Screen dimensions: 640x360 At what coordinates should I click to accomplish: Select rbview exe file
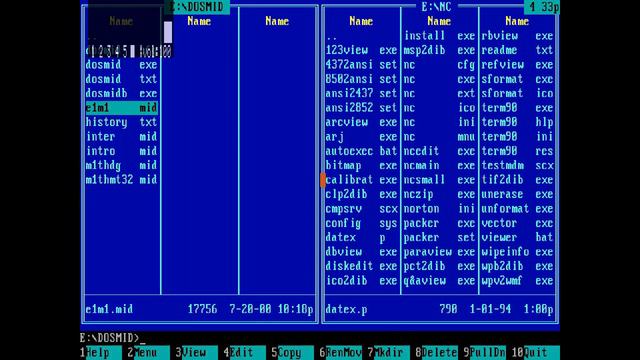coord(518,36)
